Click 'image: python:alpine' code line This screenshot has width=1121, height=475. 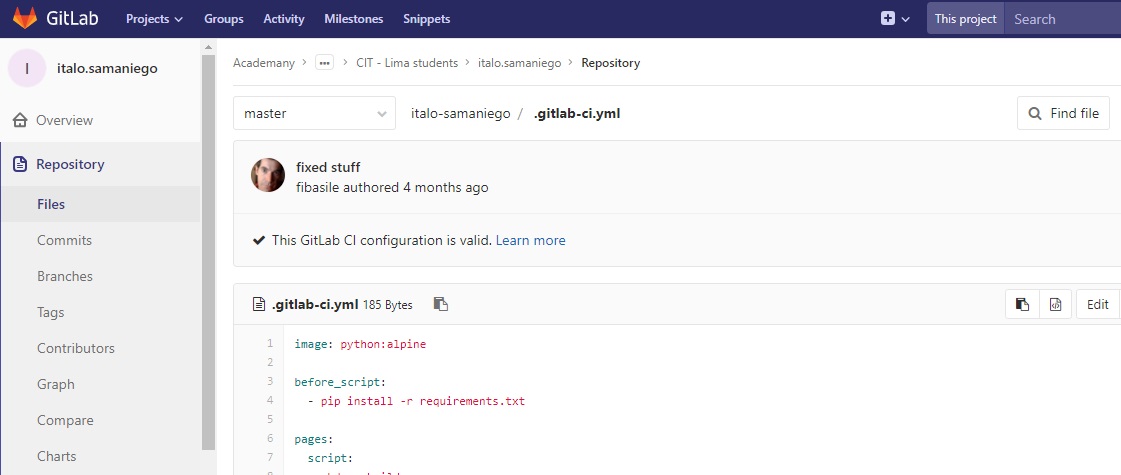point(360,344)
